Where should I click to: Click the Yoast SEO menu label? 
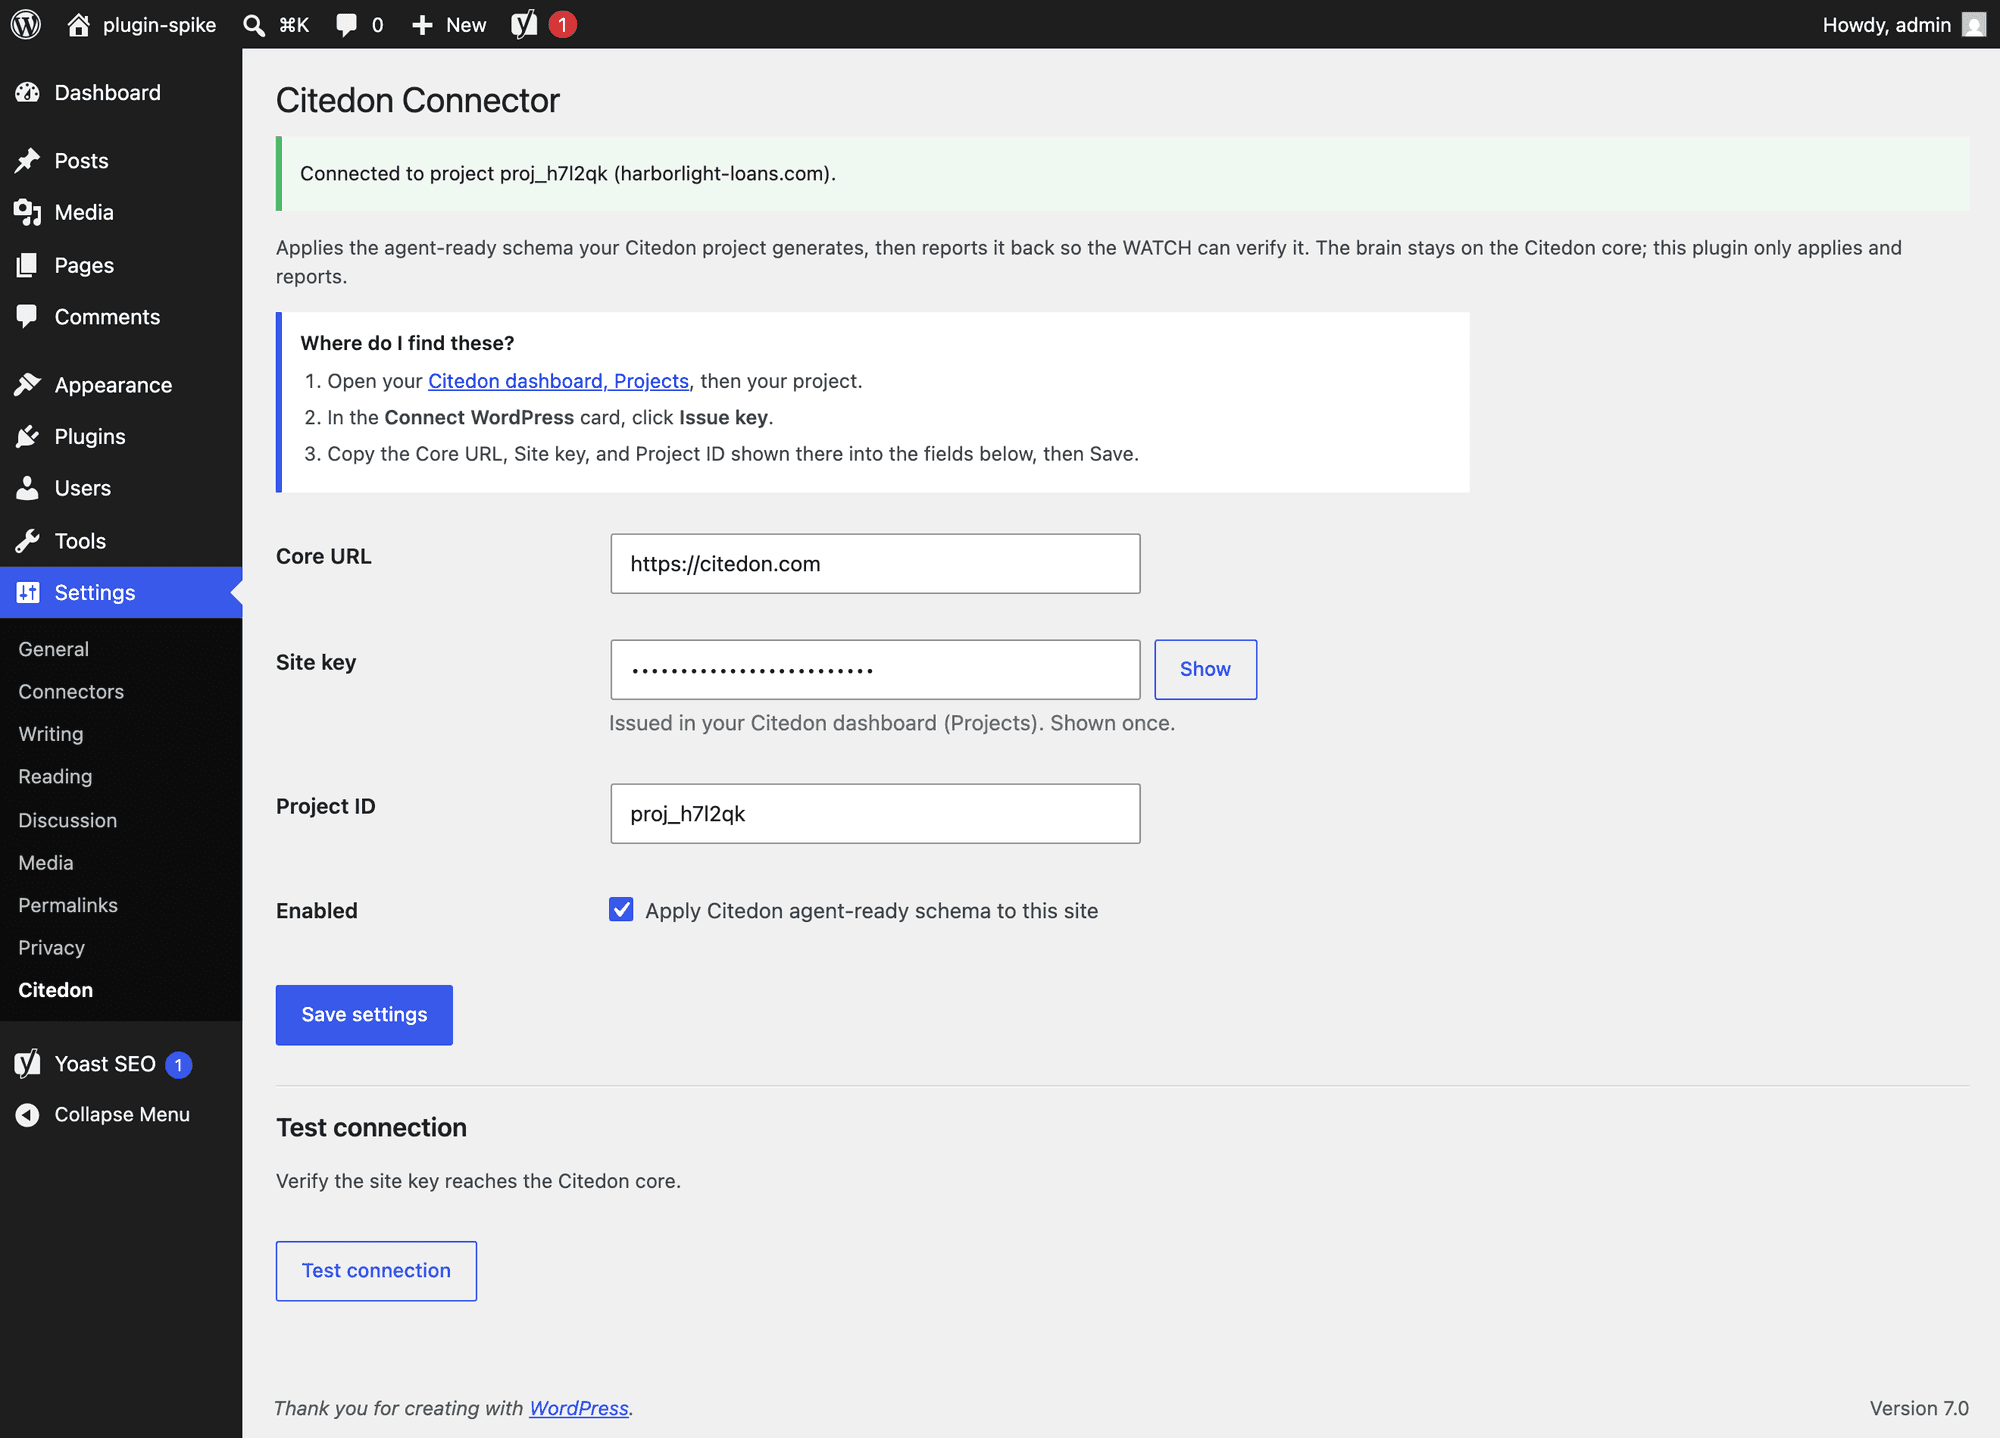[105, 1064]
